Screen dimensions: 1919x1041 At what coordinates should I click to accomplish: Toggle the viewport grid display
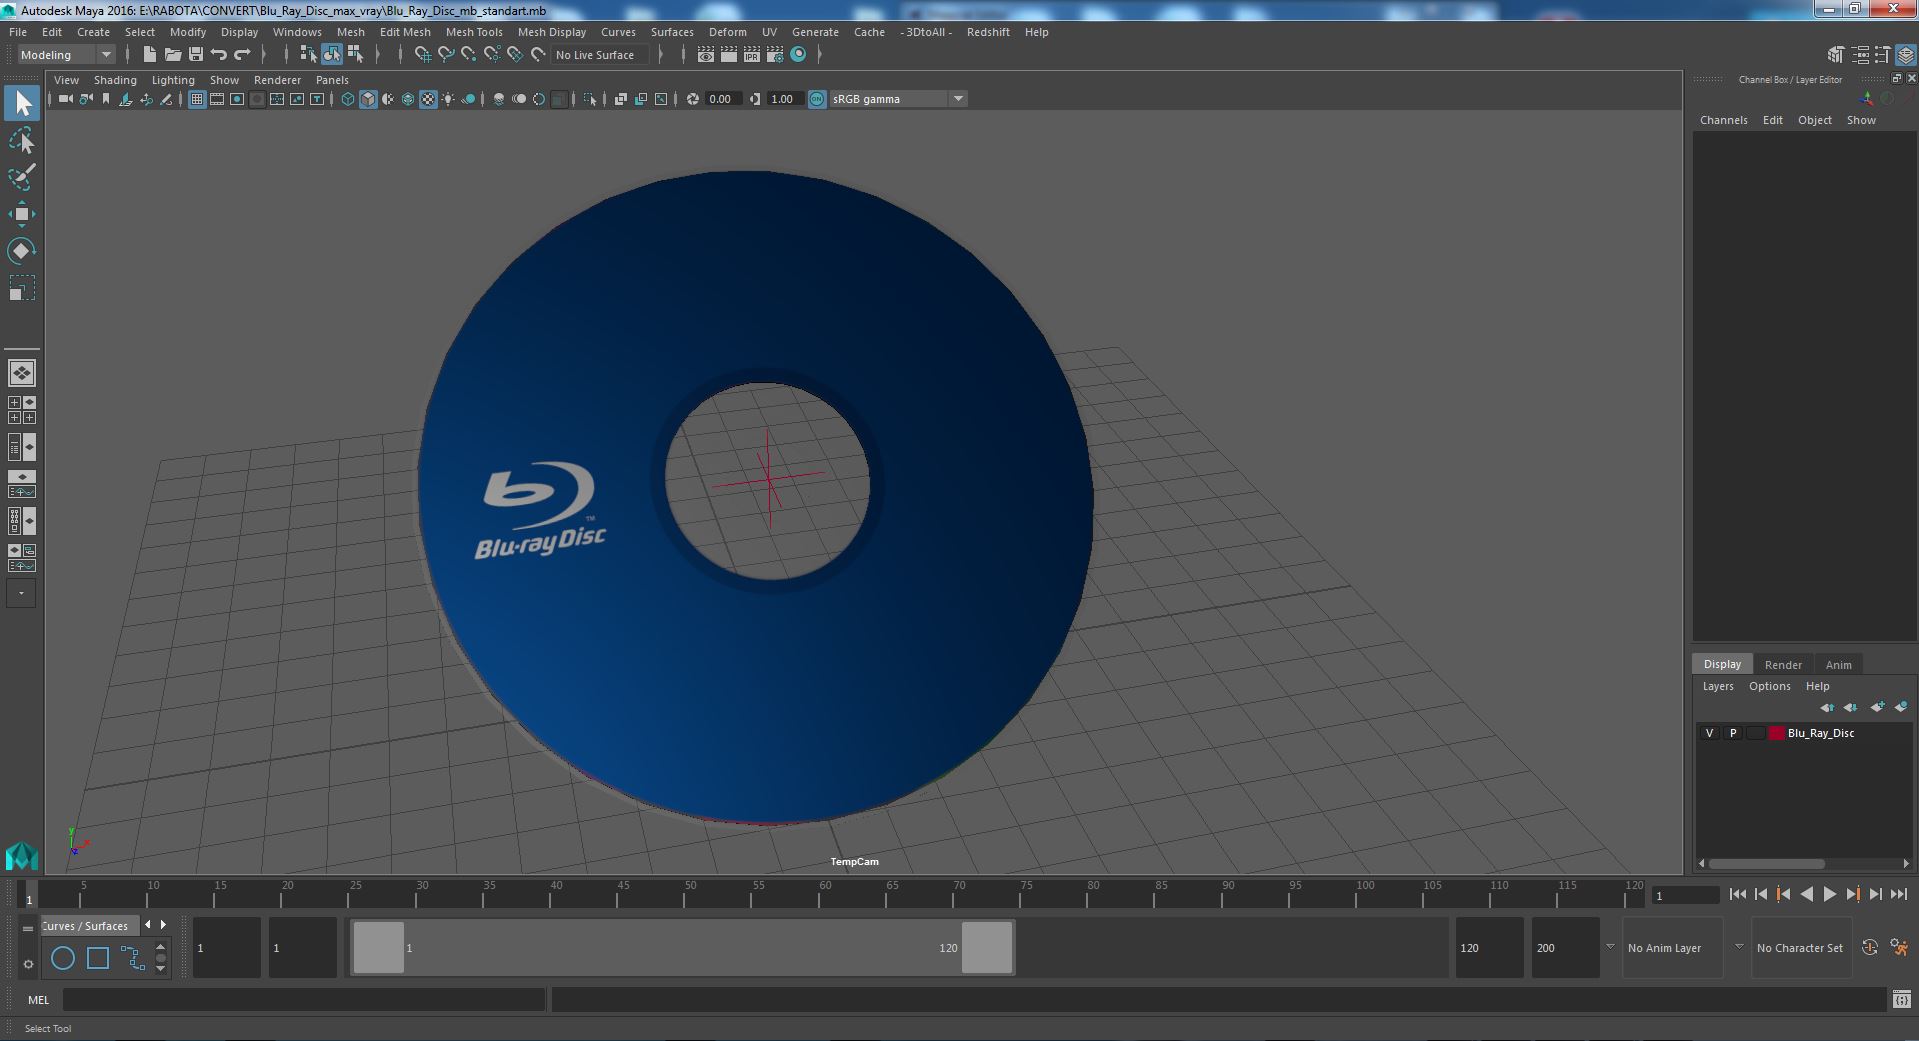click(x=197, y=99)
